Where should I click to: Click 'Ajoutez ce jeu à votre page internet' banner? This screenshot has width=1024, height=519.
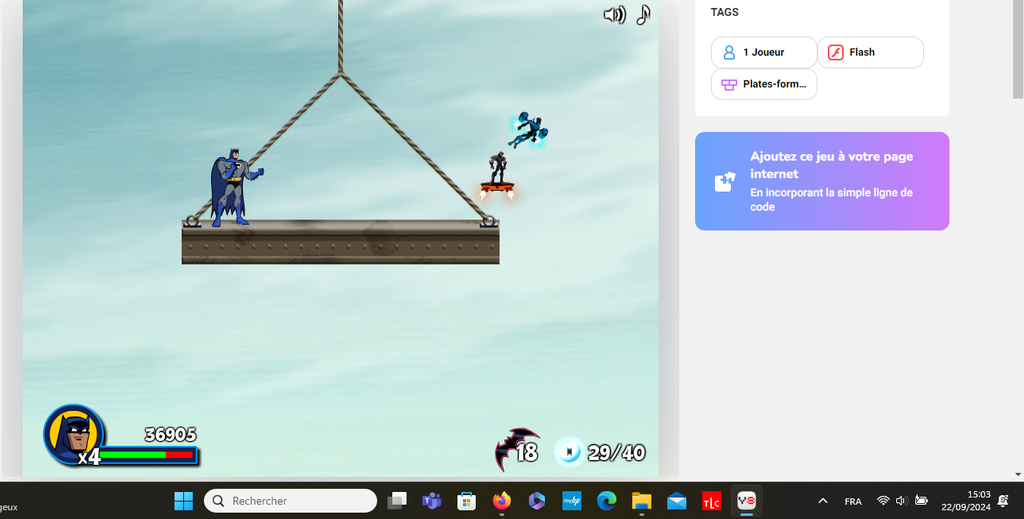click(821, 181)
